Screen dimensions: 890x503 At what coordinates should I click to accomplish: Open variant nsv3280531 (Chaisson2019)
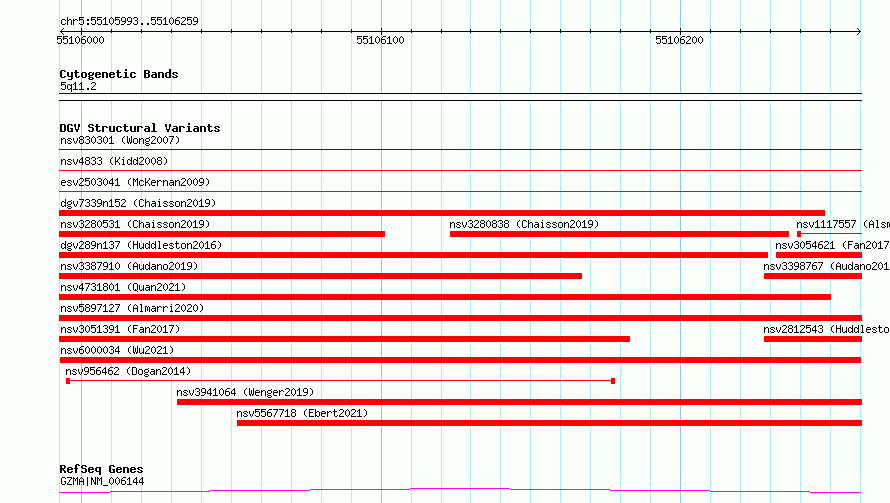[135, 224]
